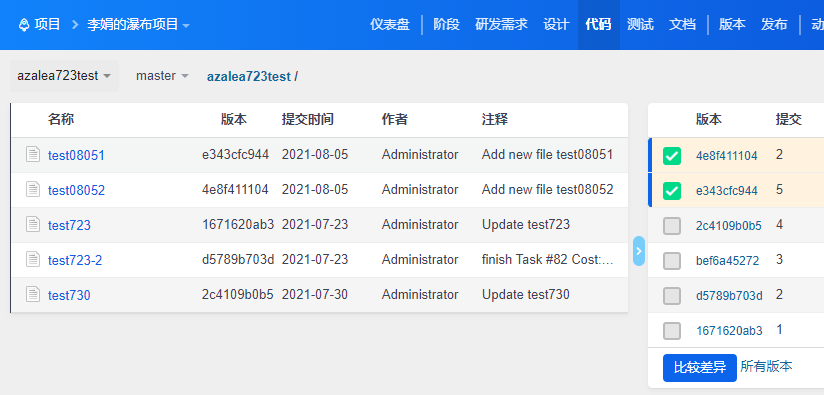824x395 pixels.
Task: Collapse side panel with blue arrow handle
Action: (638, 251)
